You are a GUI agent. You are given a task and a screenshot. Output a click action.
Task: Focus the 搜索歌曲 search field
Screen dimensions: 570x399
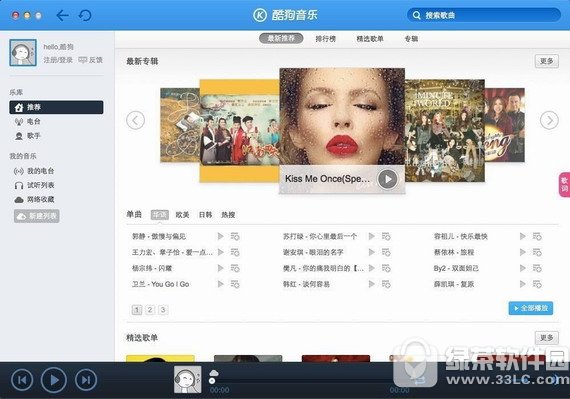click(x=483, y=15)
